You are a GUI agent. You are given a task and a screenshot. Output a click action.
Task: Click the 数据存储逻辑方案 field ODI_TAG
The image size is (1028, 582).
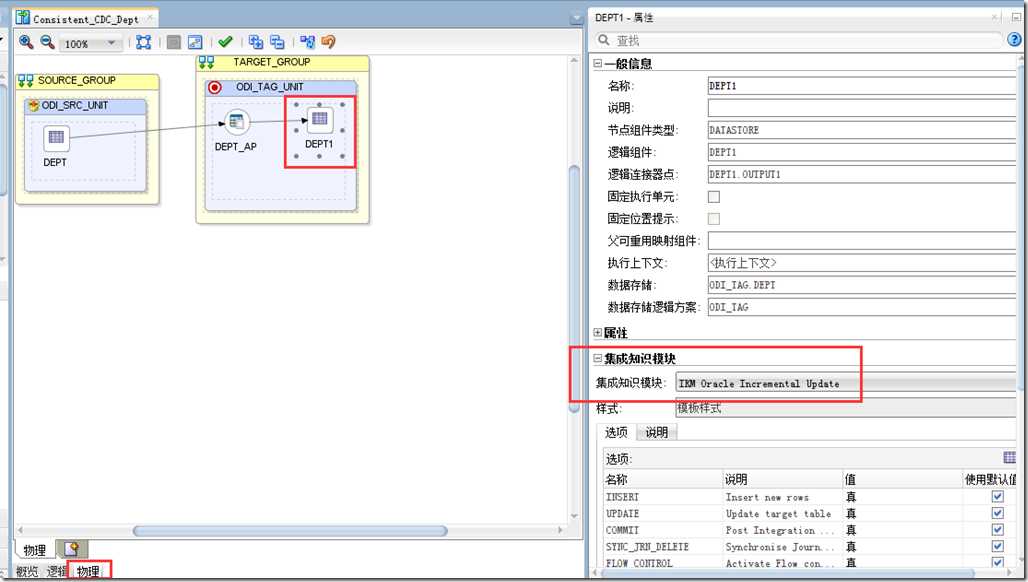pos(861,307)
